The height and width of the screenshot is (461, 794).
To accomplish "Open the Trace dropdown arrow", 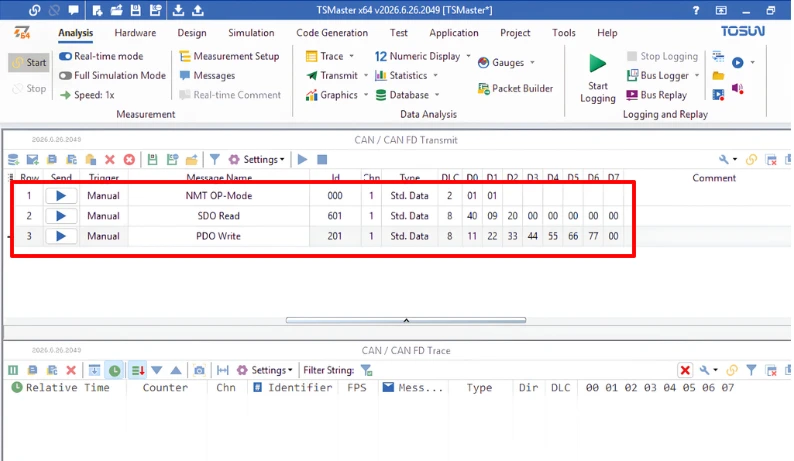I will 351,56.
